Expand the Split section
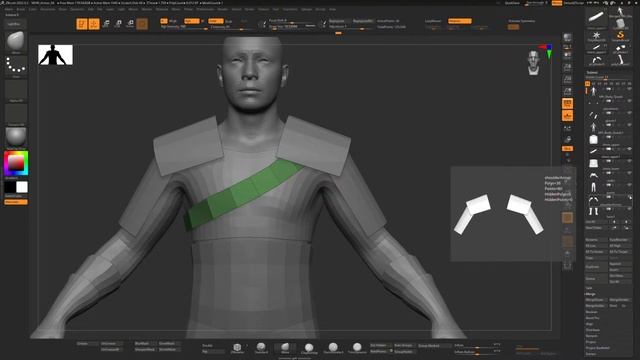640x360 pixels. coord(589,288)
